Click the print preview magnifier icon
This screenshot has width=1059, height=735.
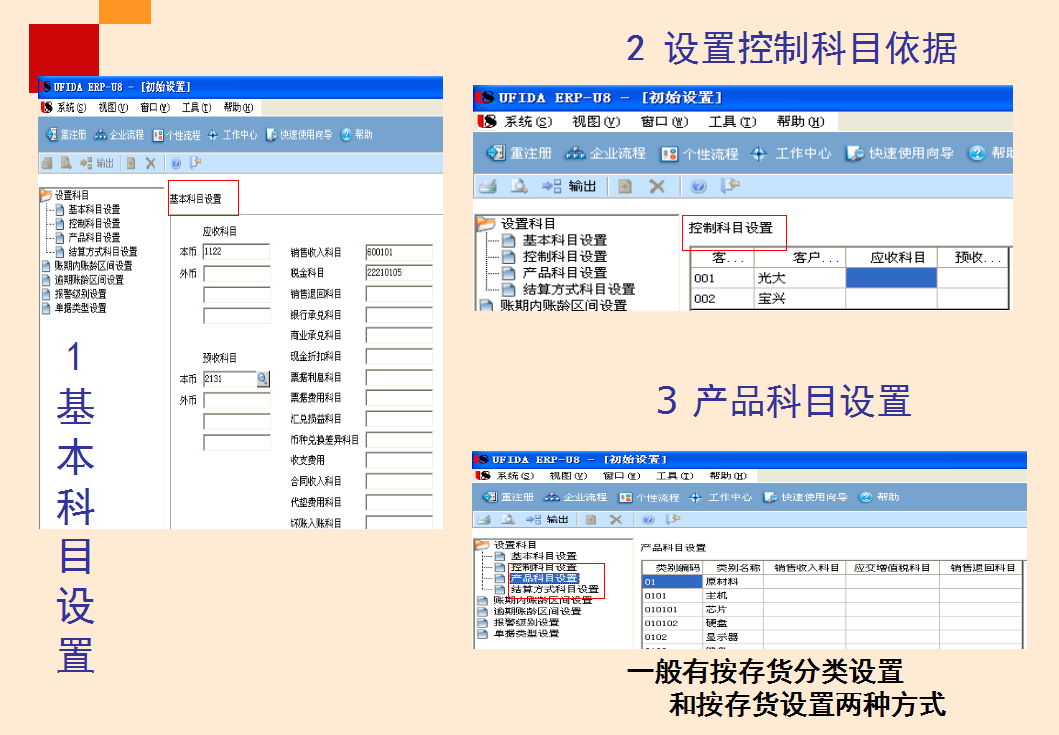click(67, 162)
